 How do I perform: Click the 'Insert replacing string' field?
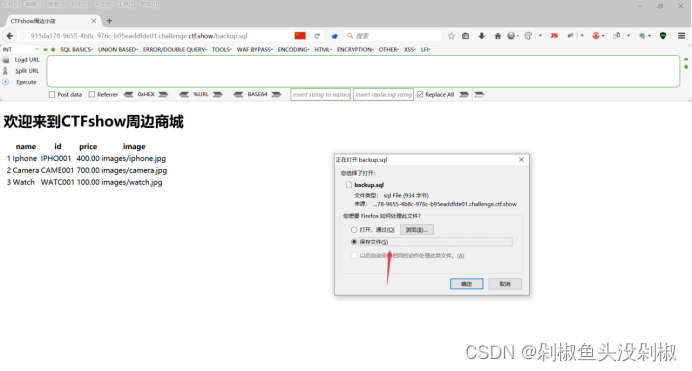tap(384, 94)
